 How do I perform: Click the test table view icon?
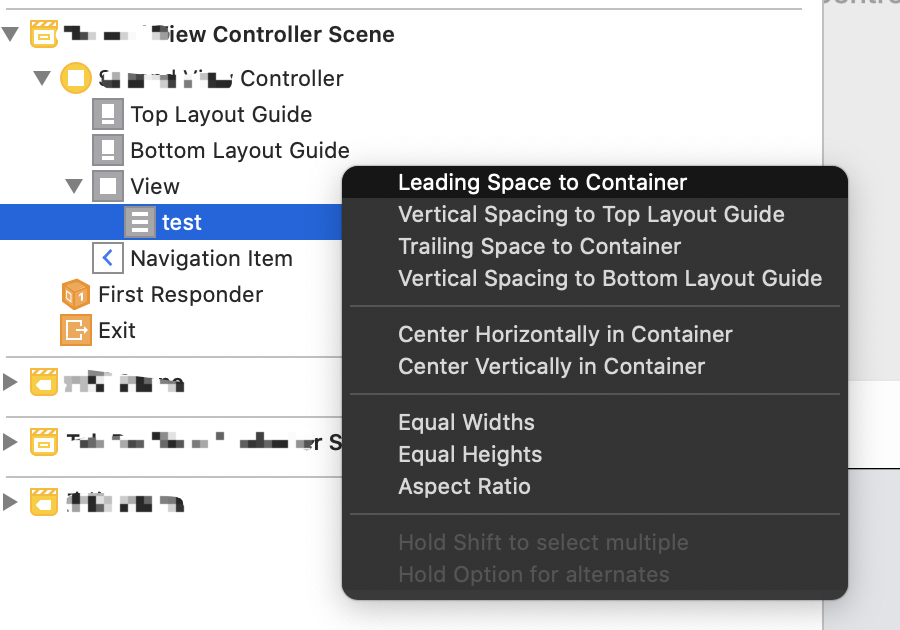click(x=140, y=222)
